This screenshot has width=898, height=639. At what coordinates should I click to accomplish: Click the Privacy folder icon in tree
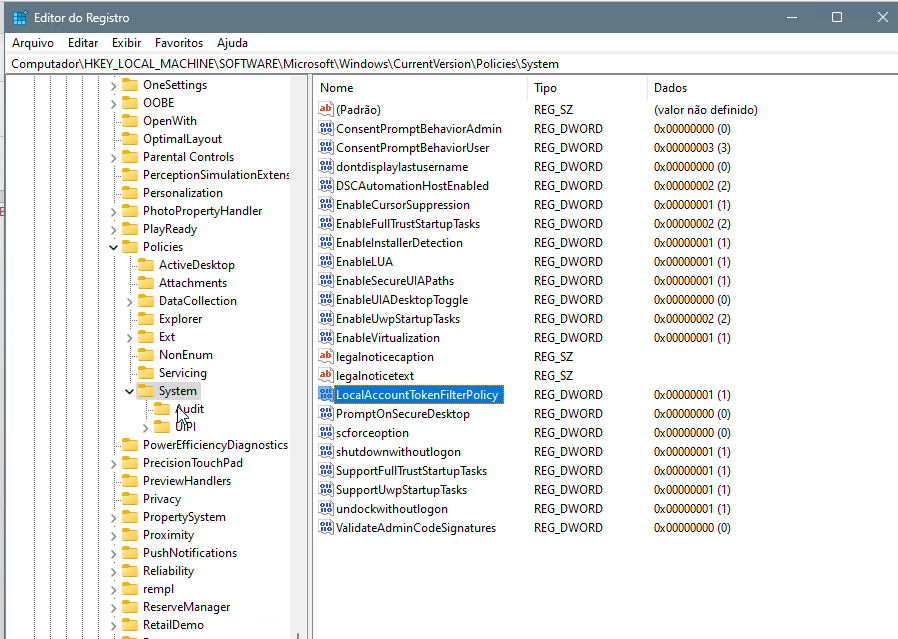130,499
